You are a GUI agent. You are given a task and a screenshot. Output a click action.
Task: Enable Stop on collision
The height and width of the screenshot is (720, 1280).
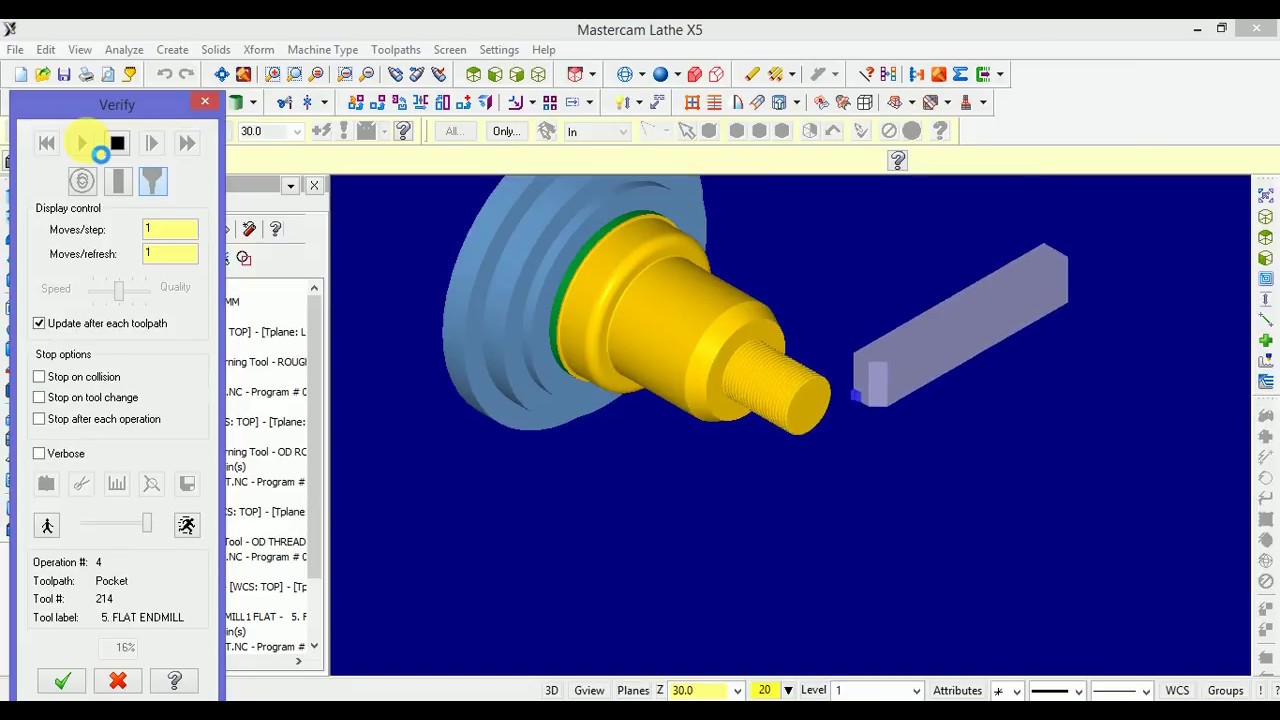[x=39, y=377]
